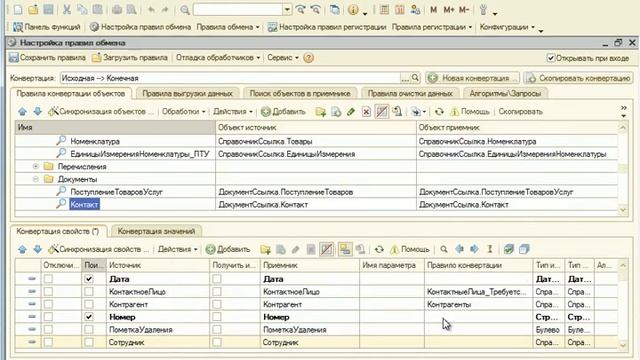Viewport: 640px width, 360px height.
Task: Switch to 'Правила очистки данных' tab
Action: click(410, 93)
